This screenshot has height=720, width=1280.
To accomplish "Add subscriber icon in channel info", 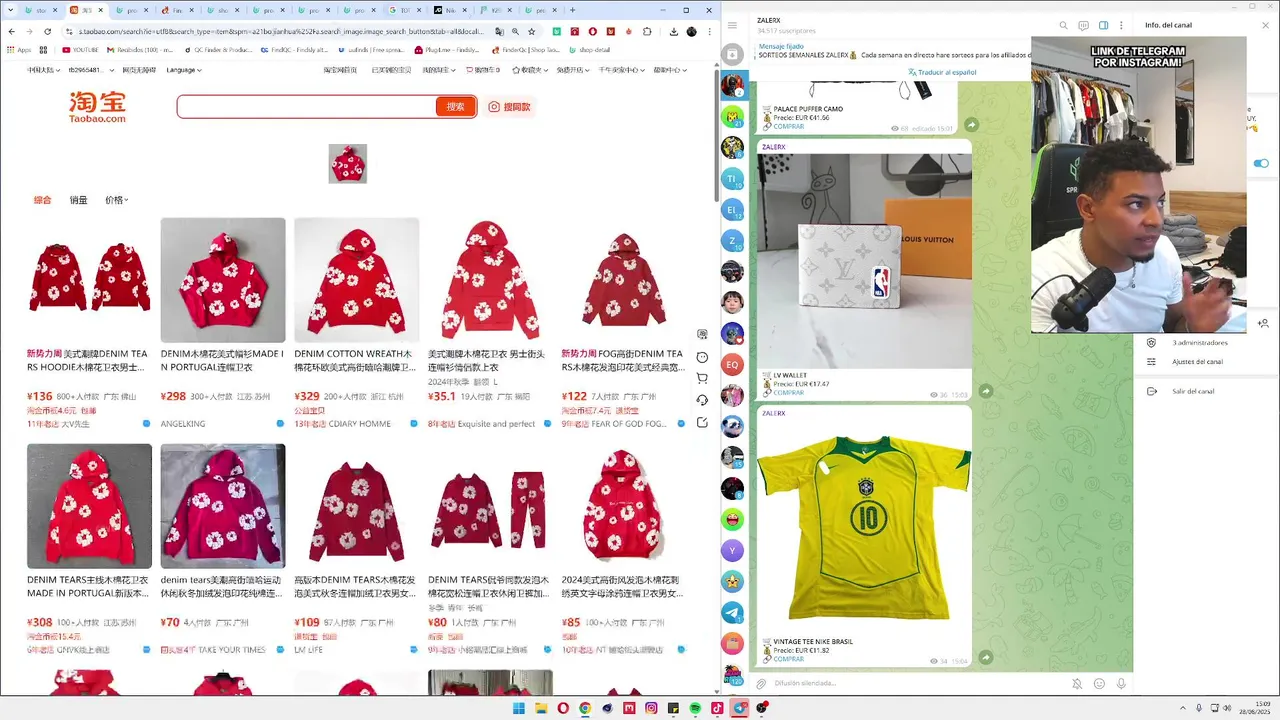I will coord(1263,323).
